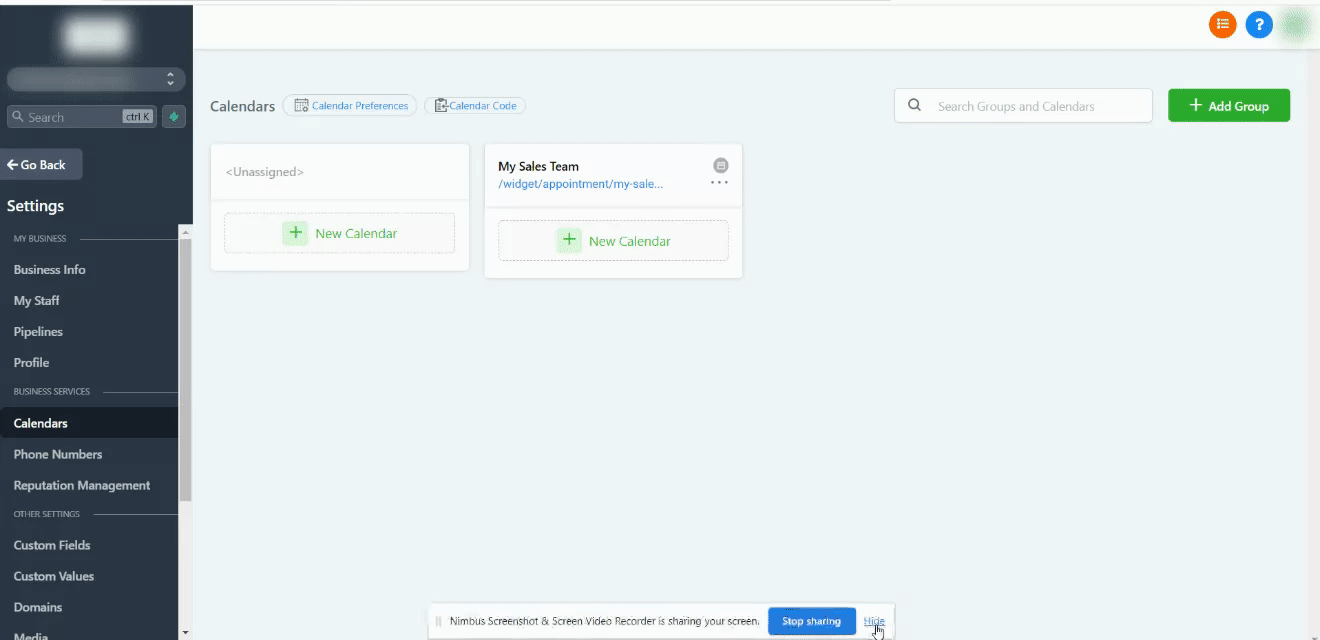Click the sidebar scrollbar down arrow
This screenshot has height=640, width=1320.
click(x=185, y=633)
